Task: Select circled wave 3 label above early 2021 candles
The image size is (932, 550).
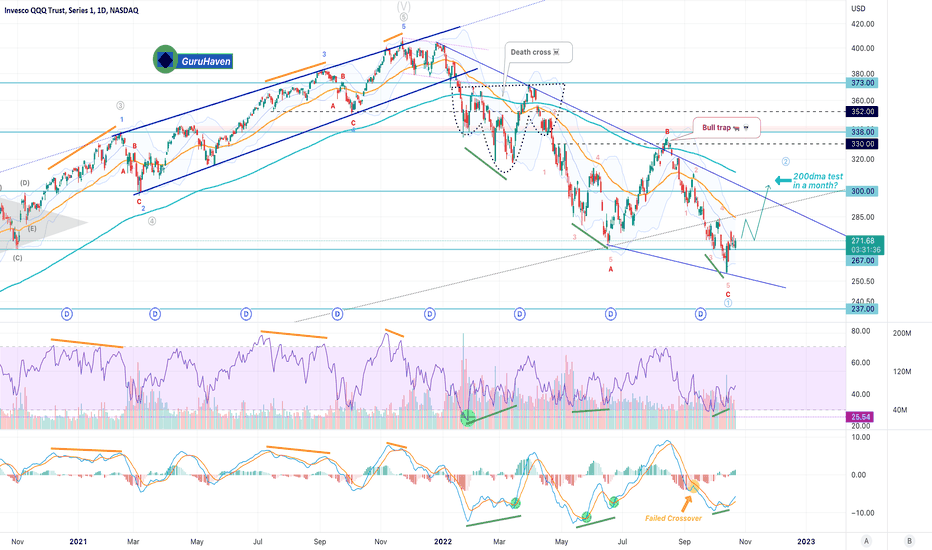Action: point(120,106)
